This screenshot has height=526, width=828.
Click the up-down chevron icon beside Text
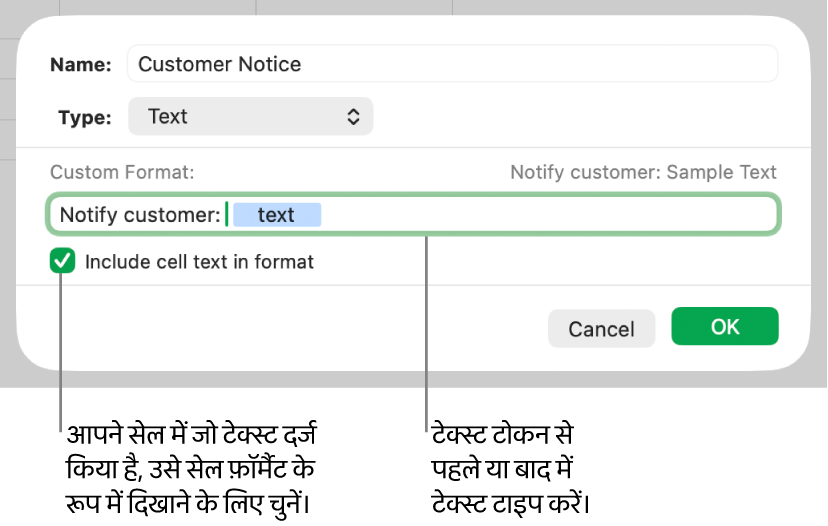(x=353, y=117)
